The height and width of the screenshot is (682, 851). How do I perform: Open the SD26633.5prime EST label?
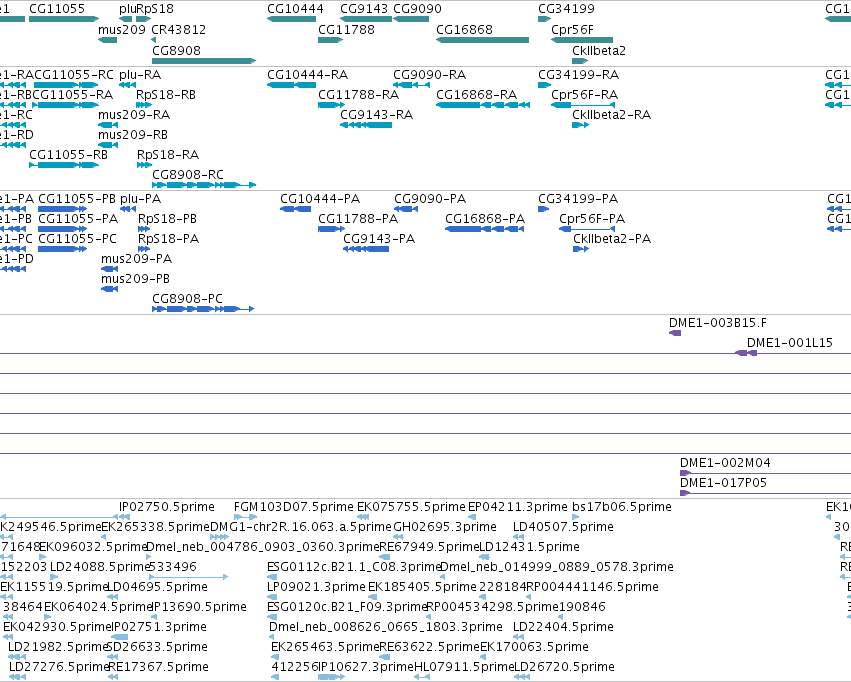pos(157,647)
